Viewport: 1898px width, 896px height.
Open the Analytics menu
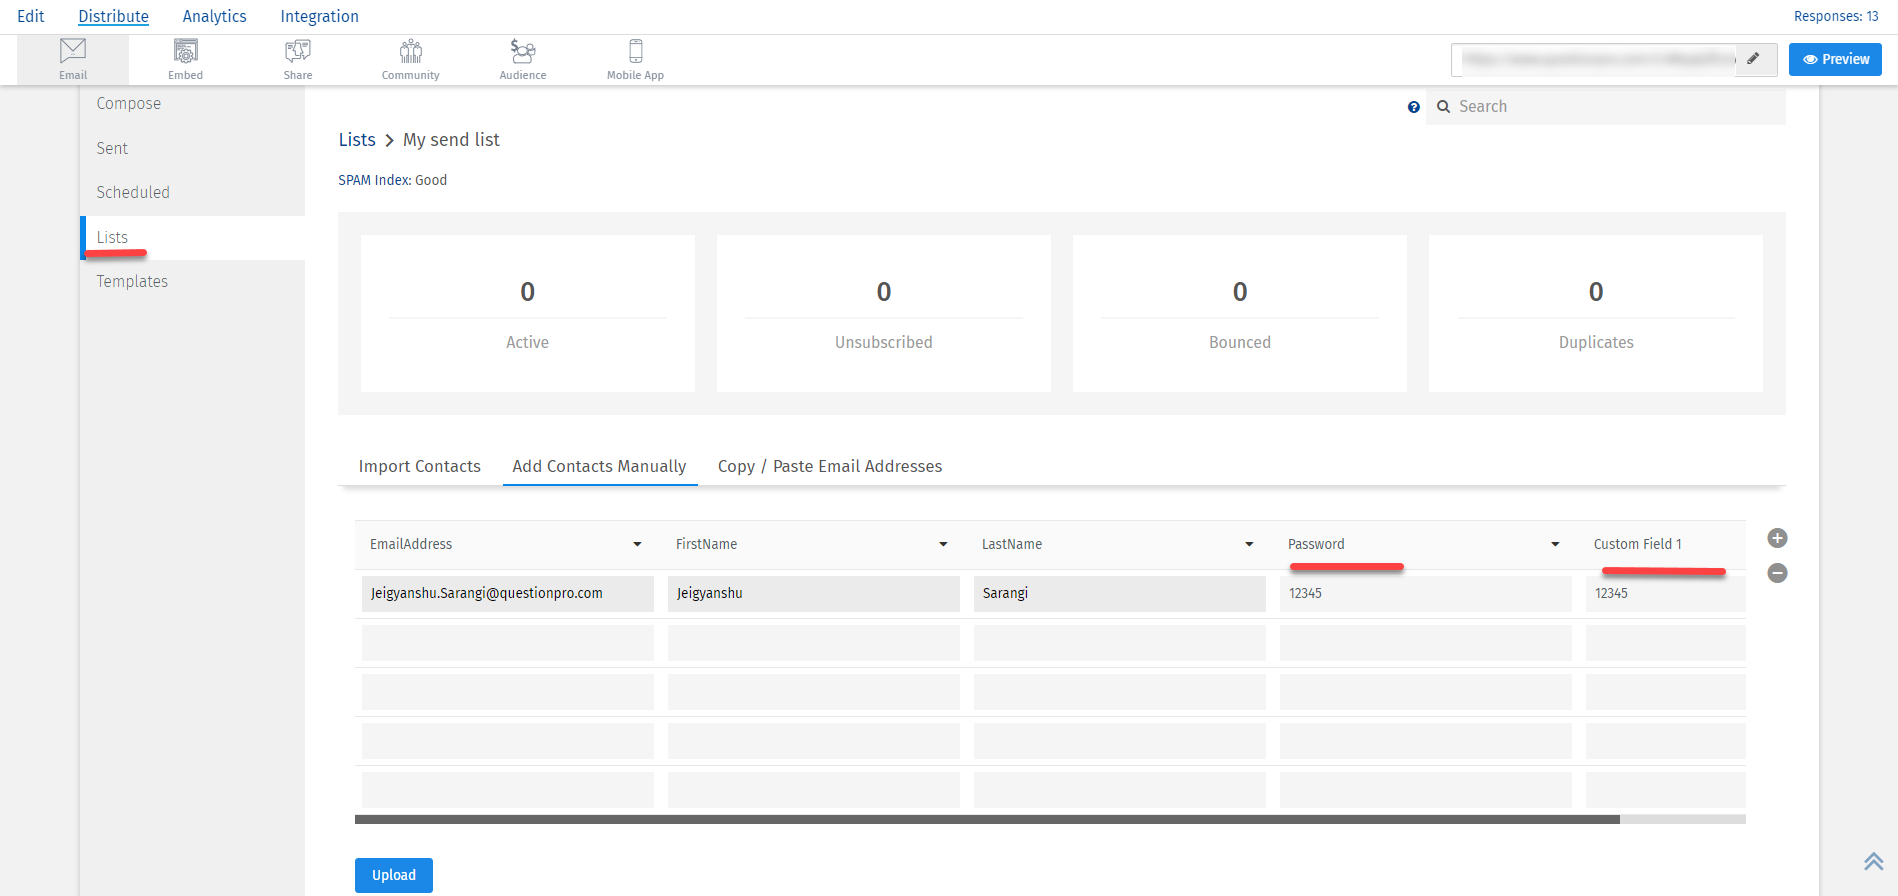pos(214,16)
